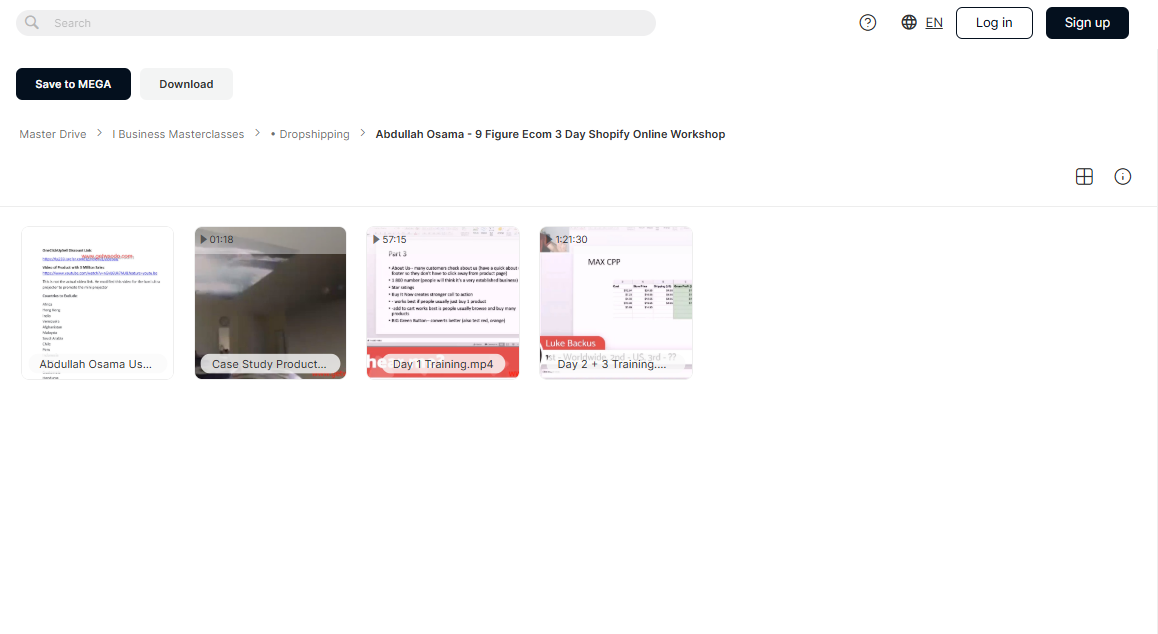The width and height of the screenshot is (1158, 634).
Task: Navigate to I Business Masterclasses breadcrumb
Action: 178,134
